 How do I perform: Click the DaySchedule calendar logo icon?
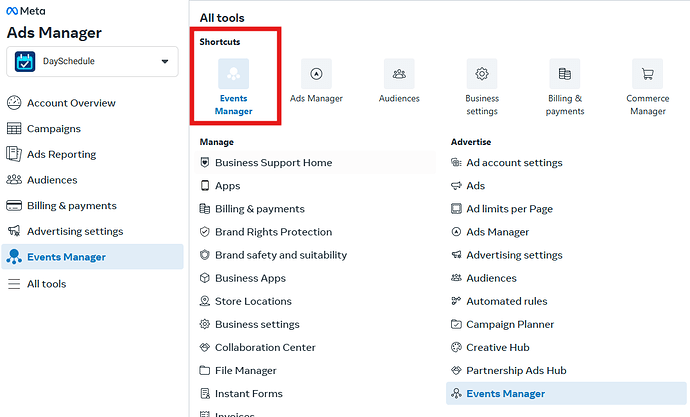coord(25,61)
